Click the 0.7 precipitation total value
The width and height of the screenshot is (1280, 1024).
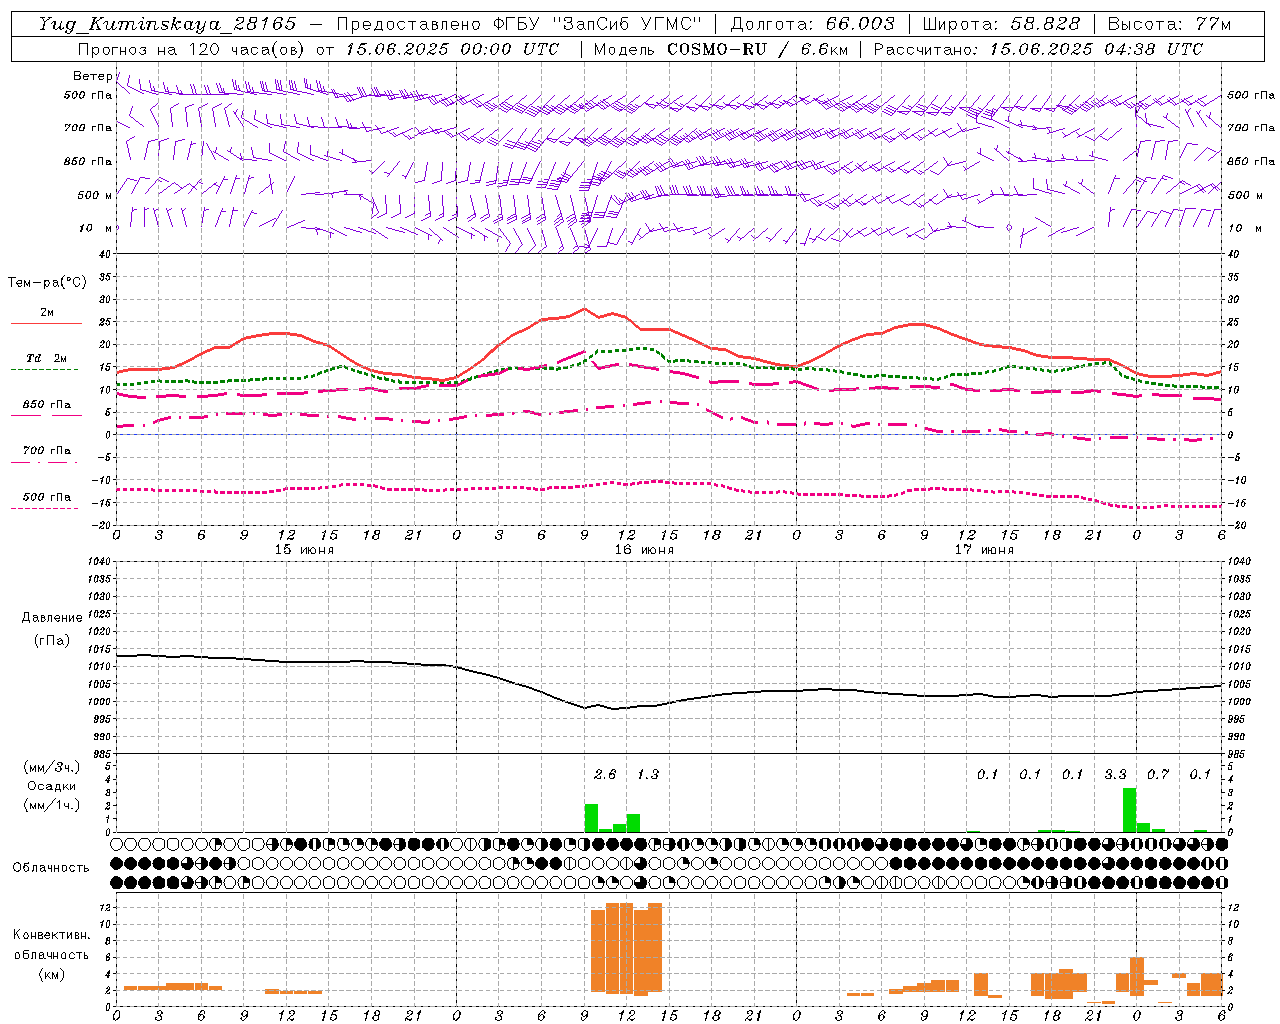(x=1158, y=774)
